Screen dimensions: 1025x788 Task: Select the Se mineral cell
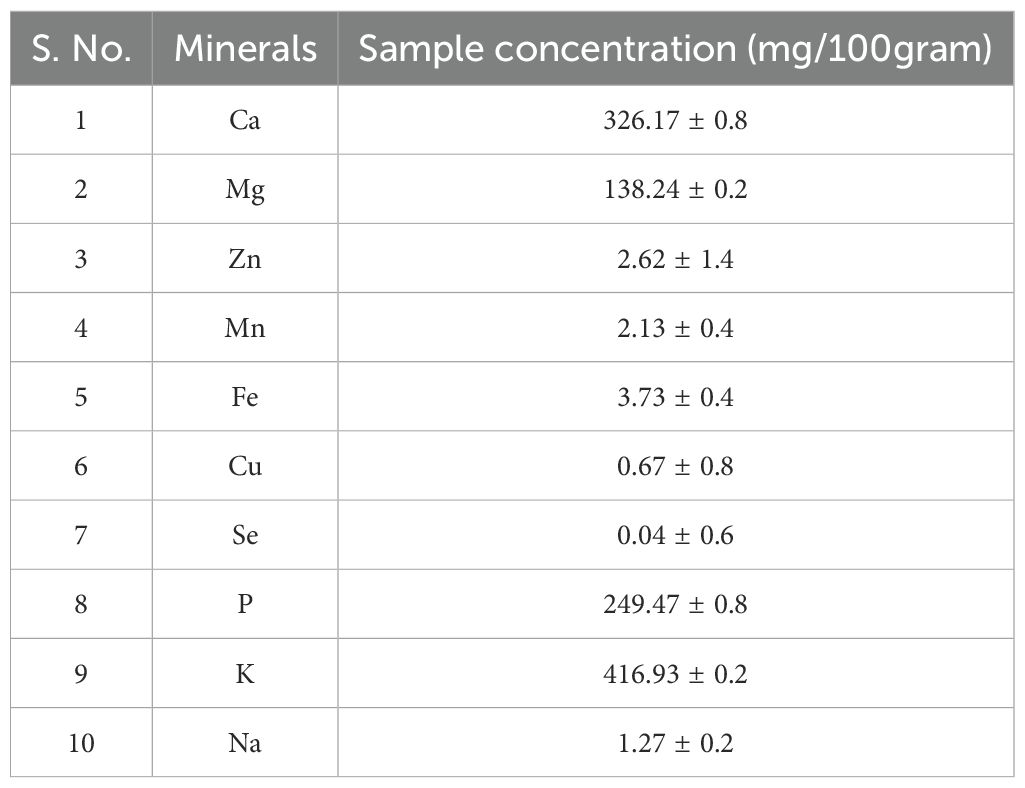click(x=245, y=536)
